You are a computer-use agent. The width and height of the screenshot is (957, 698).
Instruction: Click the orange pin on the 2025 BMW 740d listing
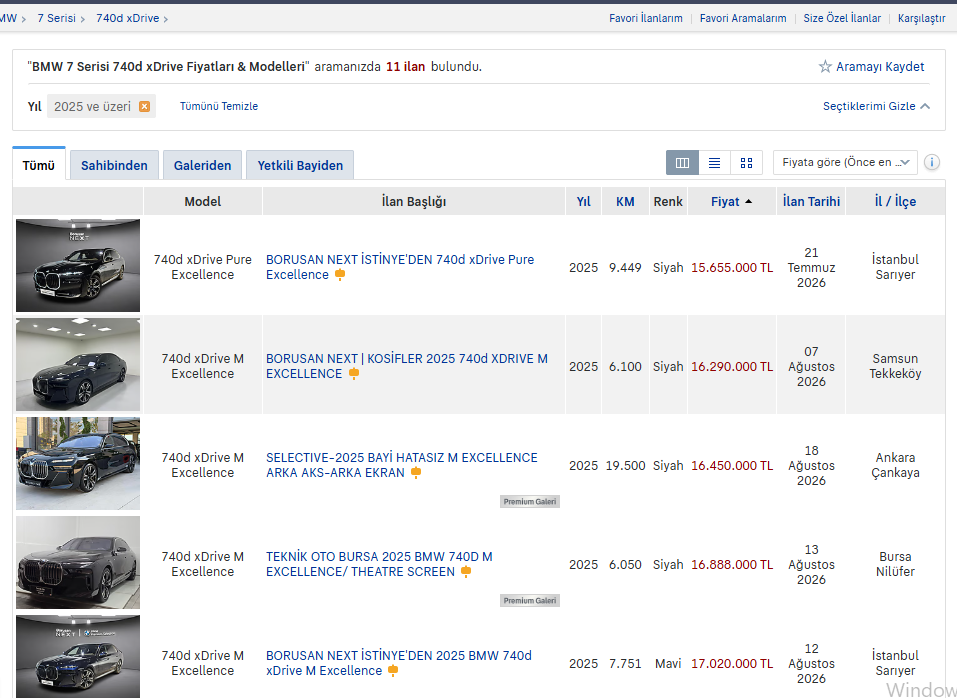[x=393, y=671]
